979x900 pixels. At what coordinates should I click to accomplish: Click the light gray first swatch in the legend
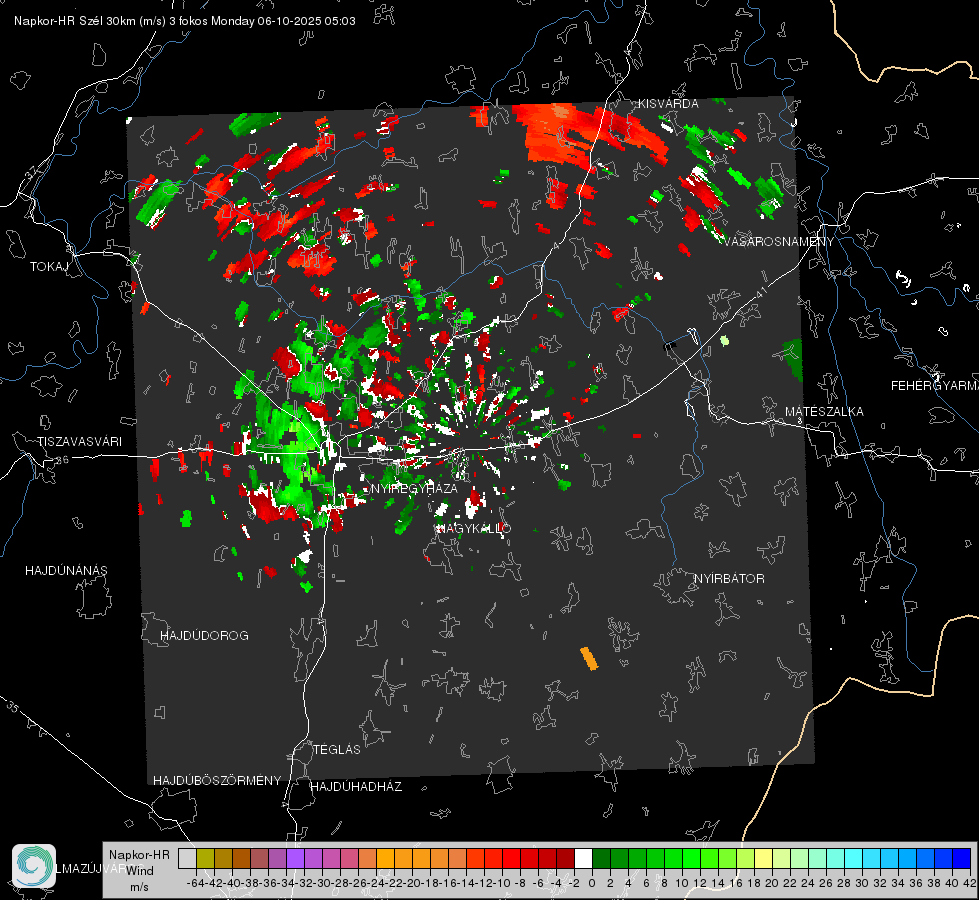click(x=187, y=858)
